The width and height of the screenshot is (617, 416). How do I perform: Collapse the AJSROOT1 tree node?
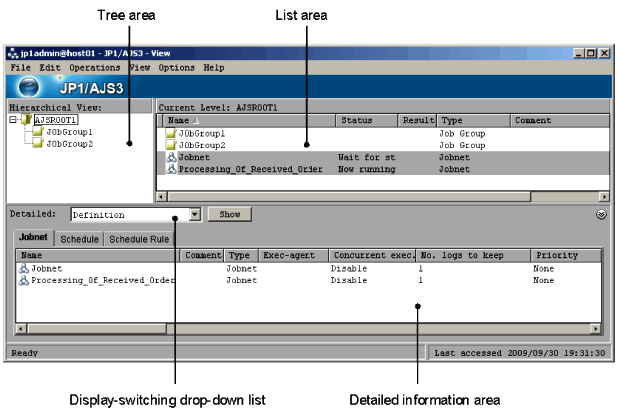(x=13, y=119)
